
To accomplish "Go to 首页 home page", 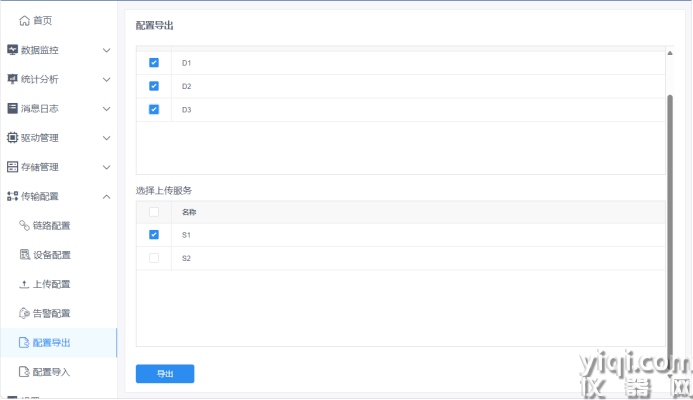I will pyautogui.click(x=42, y=21).
